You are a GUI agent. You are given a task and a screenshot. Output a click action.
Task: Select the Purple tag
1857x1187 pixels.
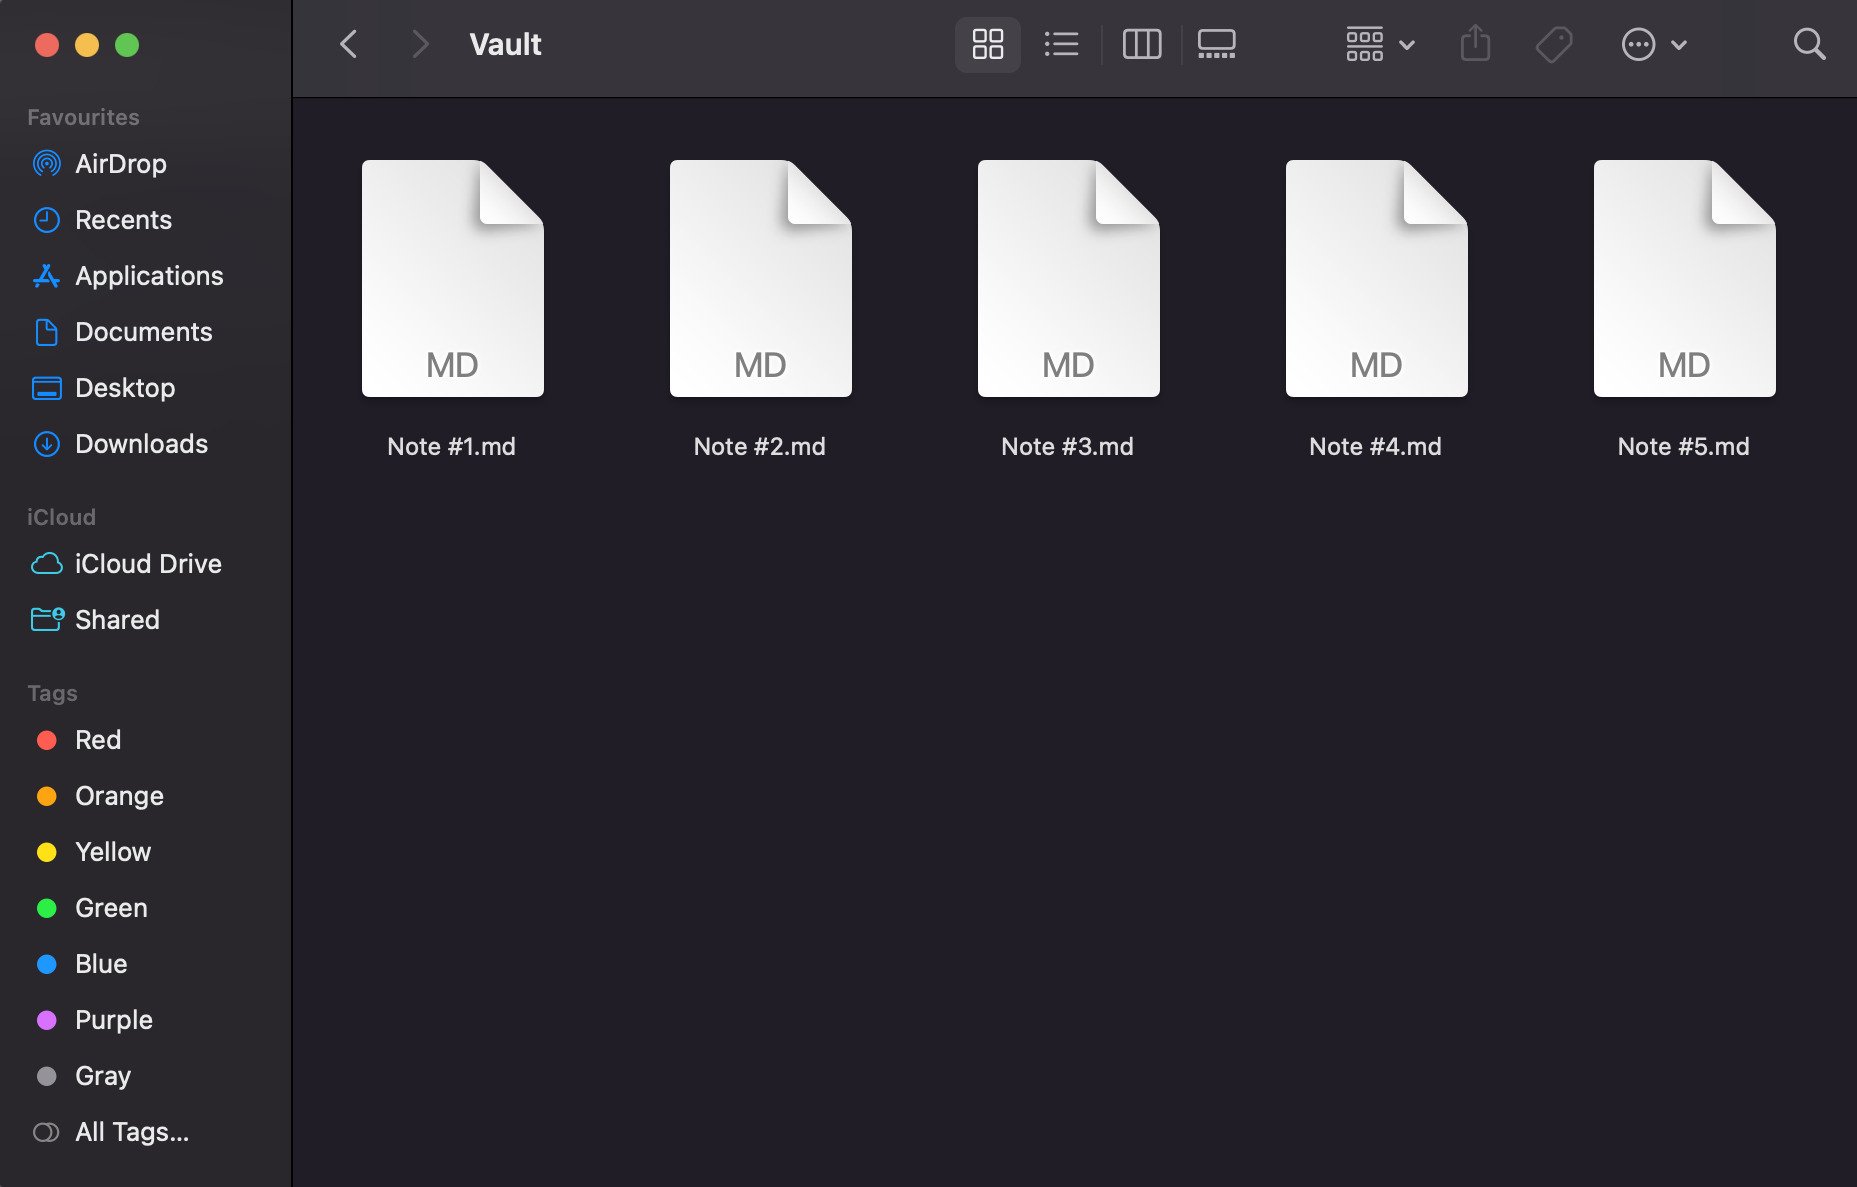point(113,1020)
